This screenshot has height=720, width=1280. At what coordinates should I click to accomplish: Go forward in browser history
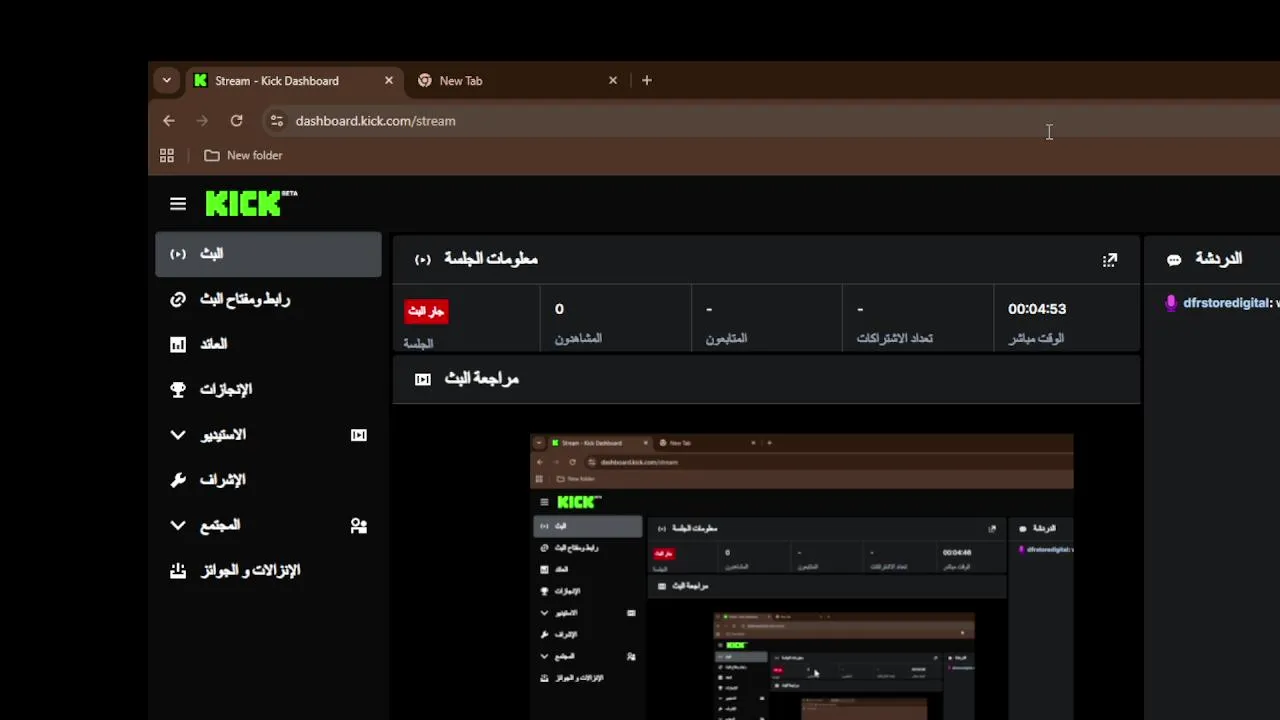pyautogui.click(x=202, y=121)
